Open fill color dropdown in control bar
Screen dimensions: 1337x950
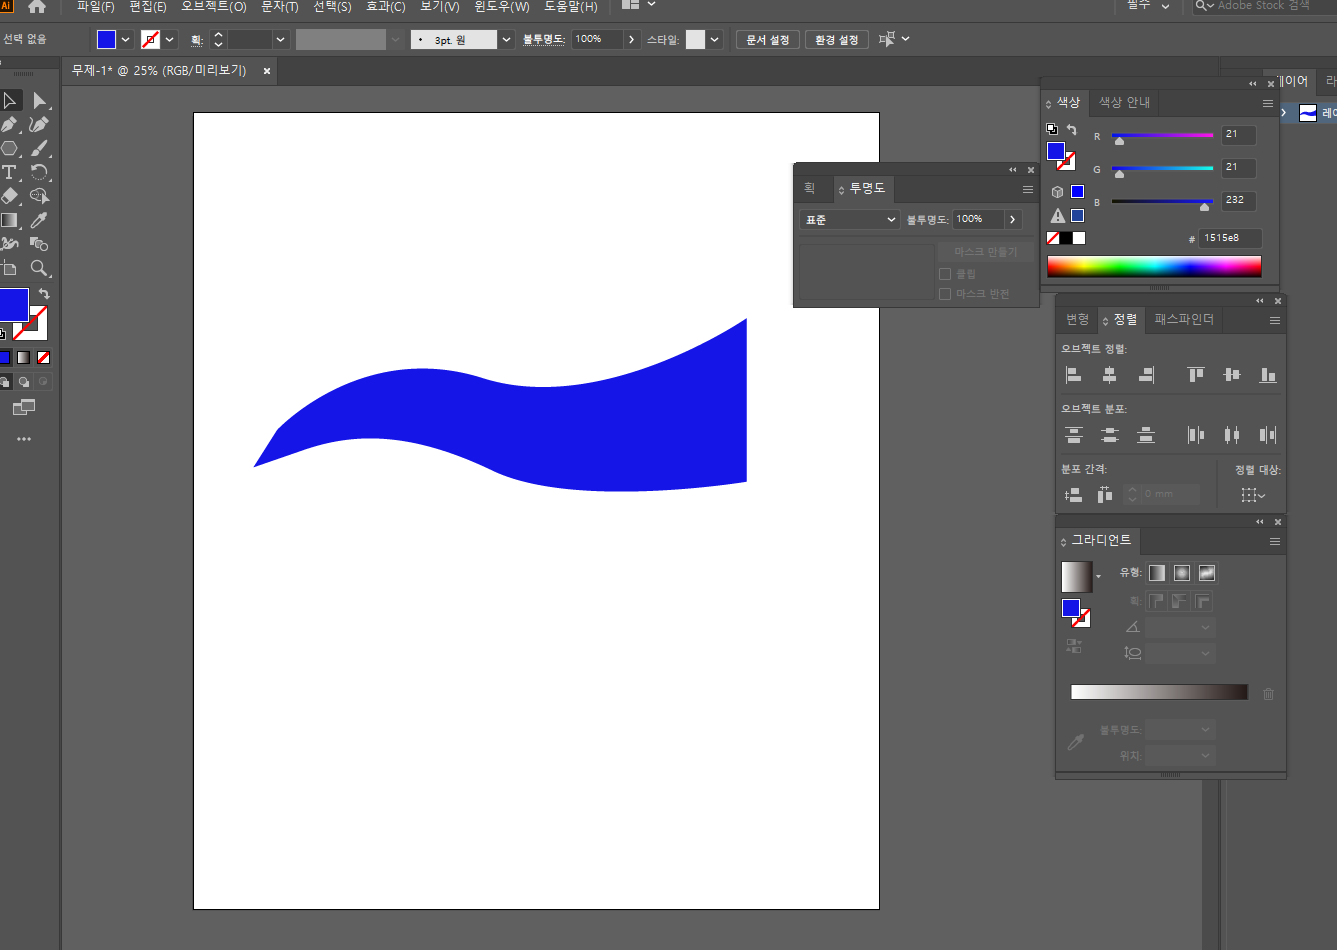pyautogui.click(x=126, y=40)
